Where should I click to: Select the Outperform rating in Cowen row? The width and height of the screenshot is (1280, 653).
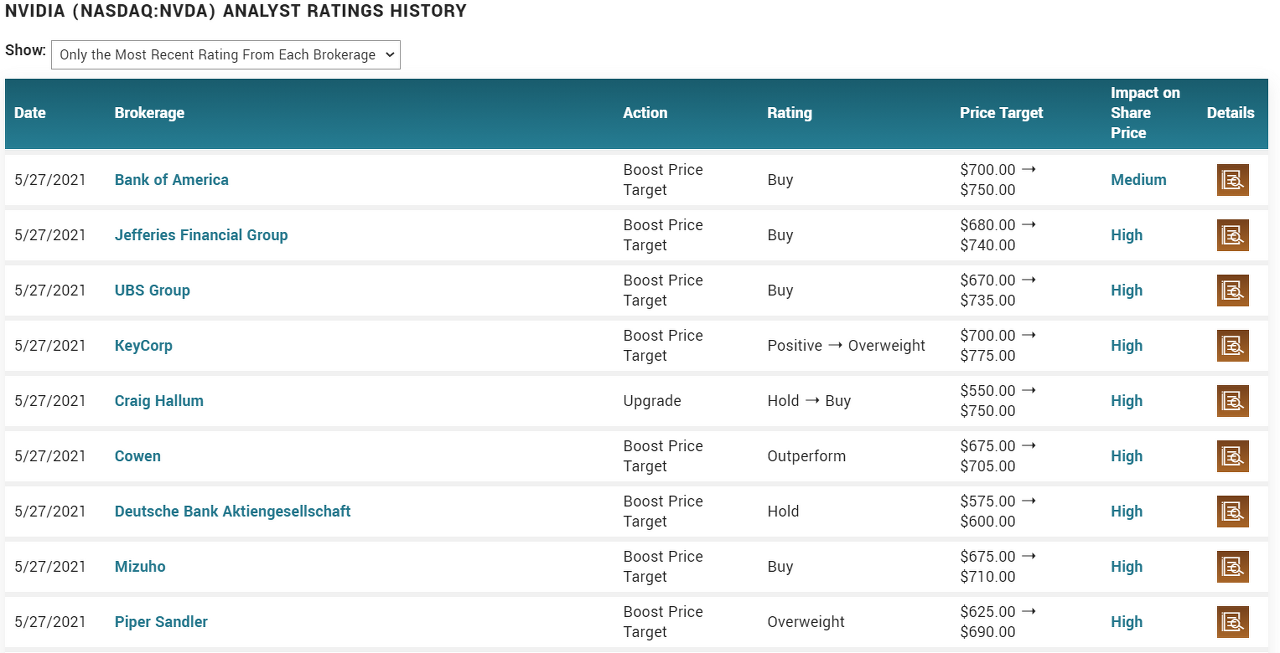pos(807,456)
